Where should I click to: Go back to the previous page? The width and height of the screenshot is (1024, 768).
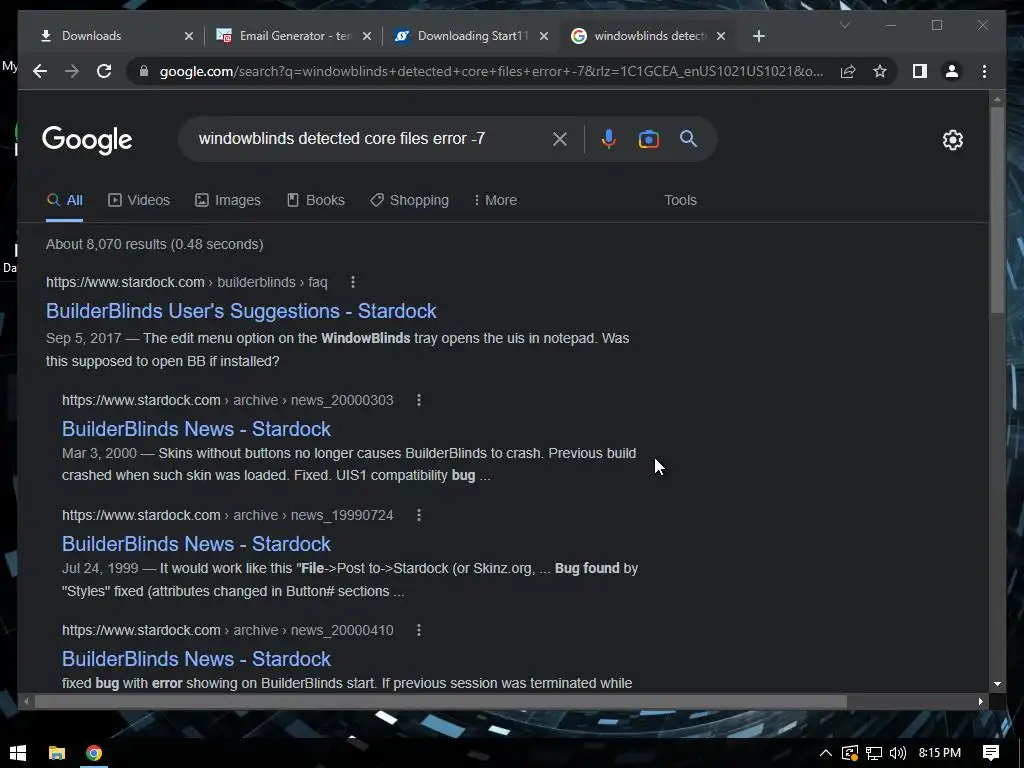[x=40, y=71]
